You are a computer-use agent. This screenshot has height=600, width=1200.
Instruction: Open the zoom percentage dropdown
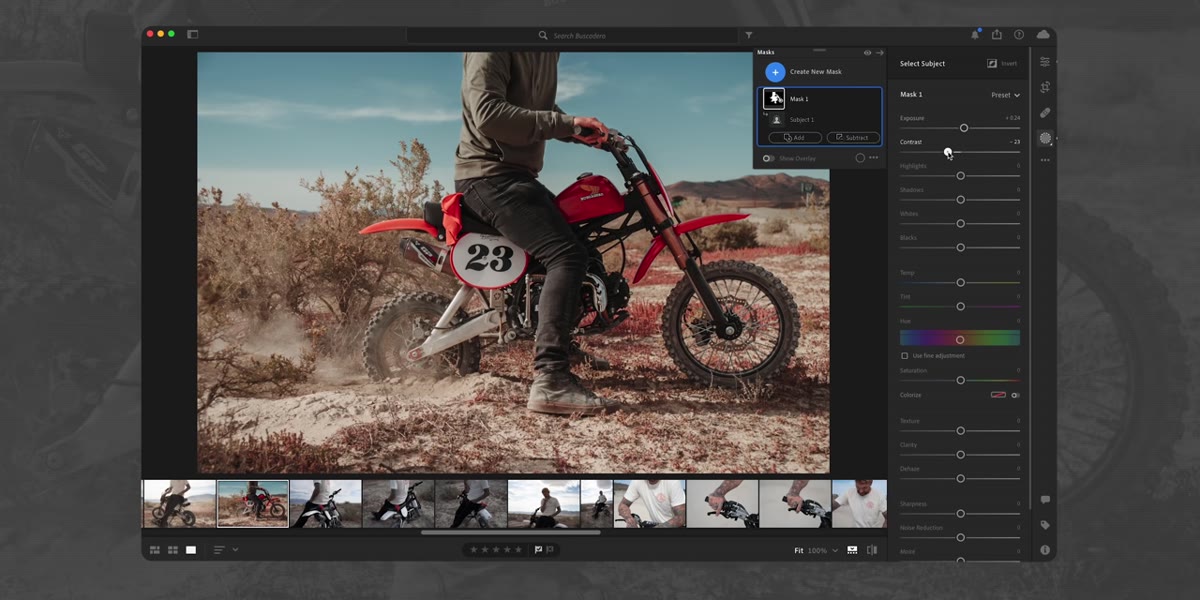tap(835, 550)
